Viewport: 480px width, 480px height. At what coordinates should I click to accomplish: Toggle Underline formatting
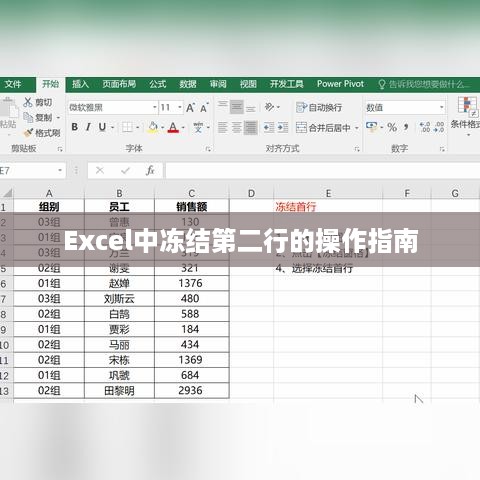pyautogui.click(x=102, y=127)
